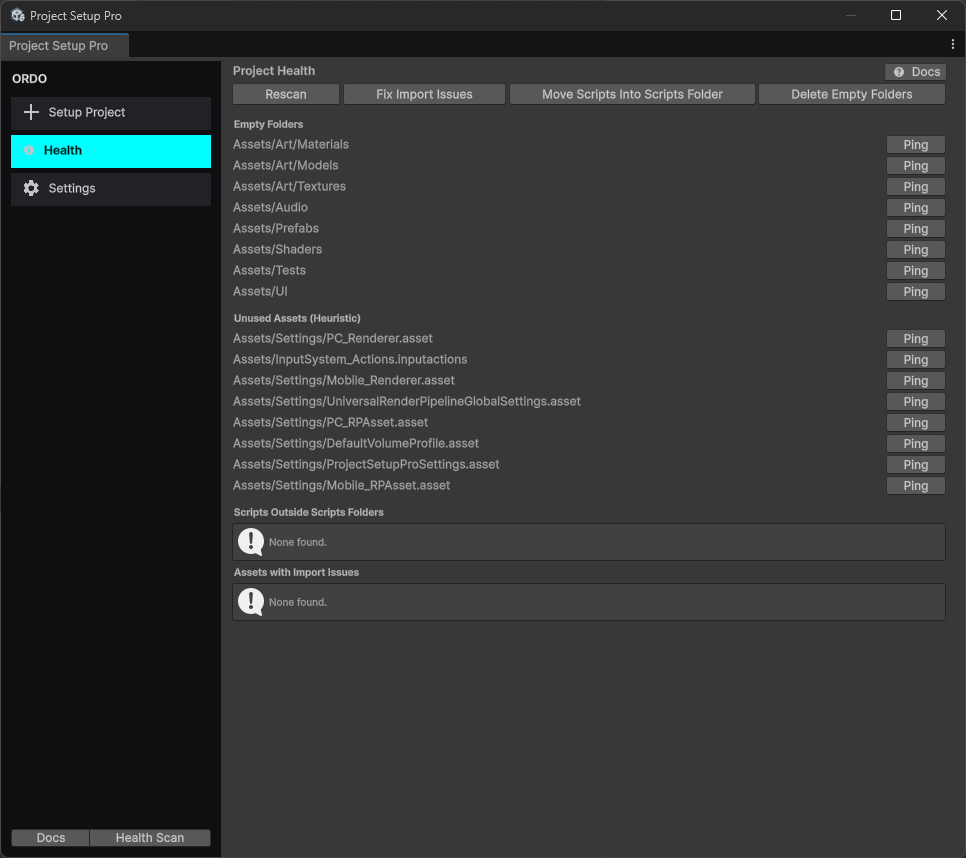Maximize the Project Setup Pro window
This screenshot has height=858, width=966.
click(x=896, y=15)
